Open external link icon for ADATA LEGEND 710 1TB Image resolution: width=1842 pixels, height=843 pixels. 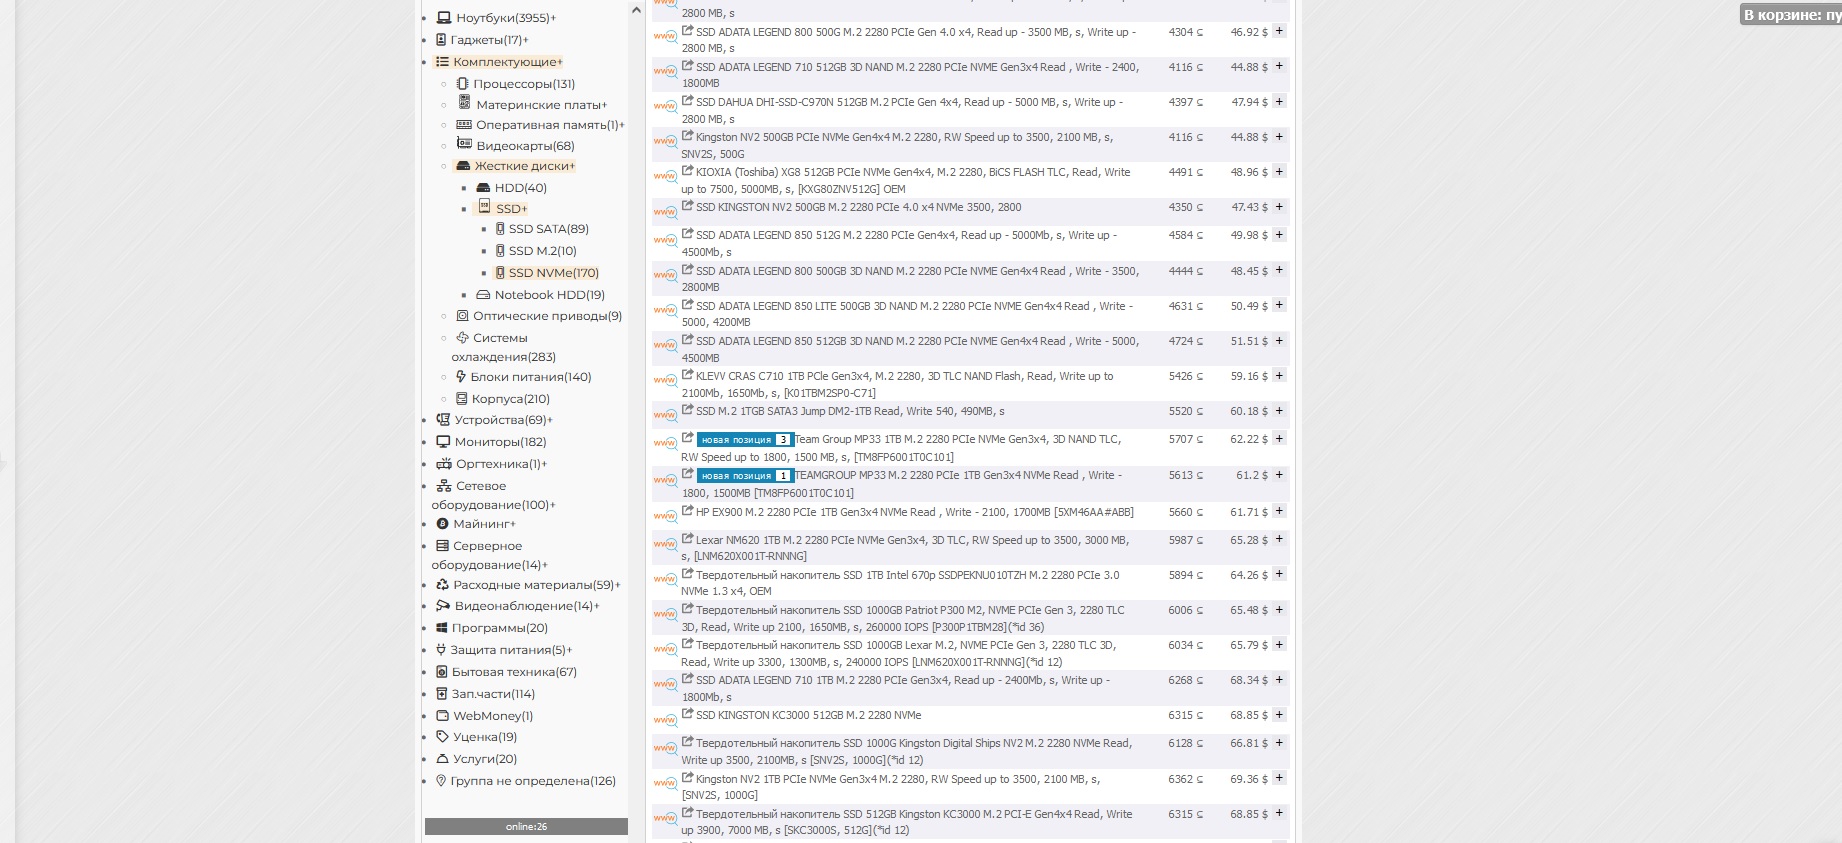point(687,679)
